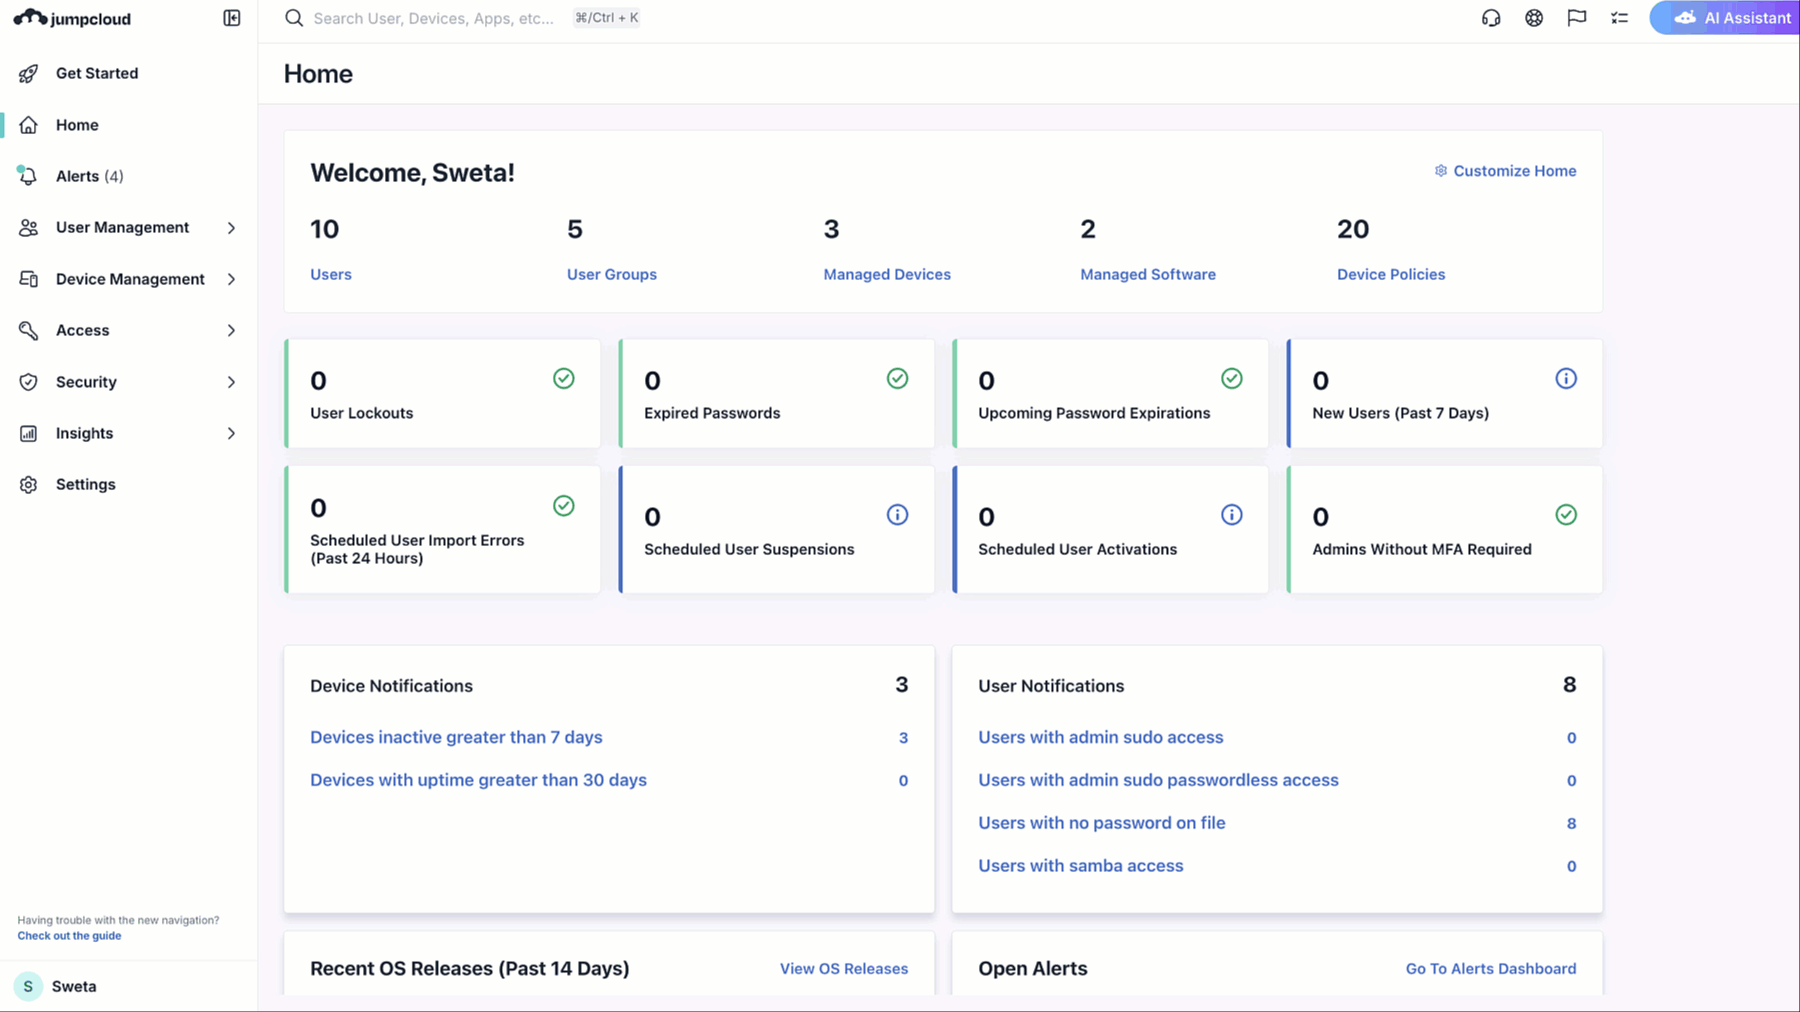Open Users with no password on file
The height and width of the screenshot is (1012, 1800).
pos(1101,823)
